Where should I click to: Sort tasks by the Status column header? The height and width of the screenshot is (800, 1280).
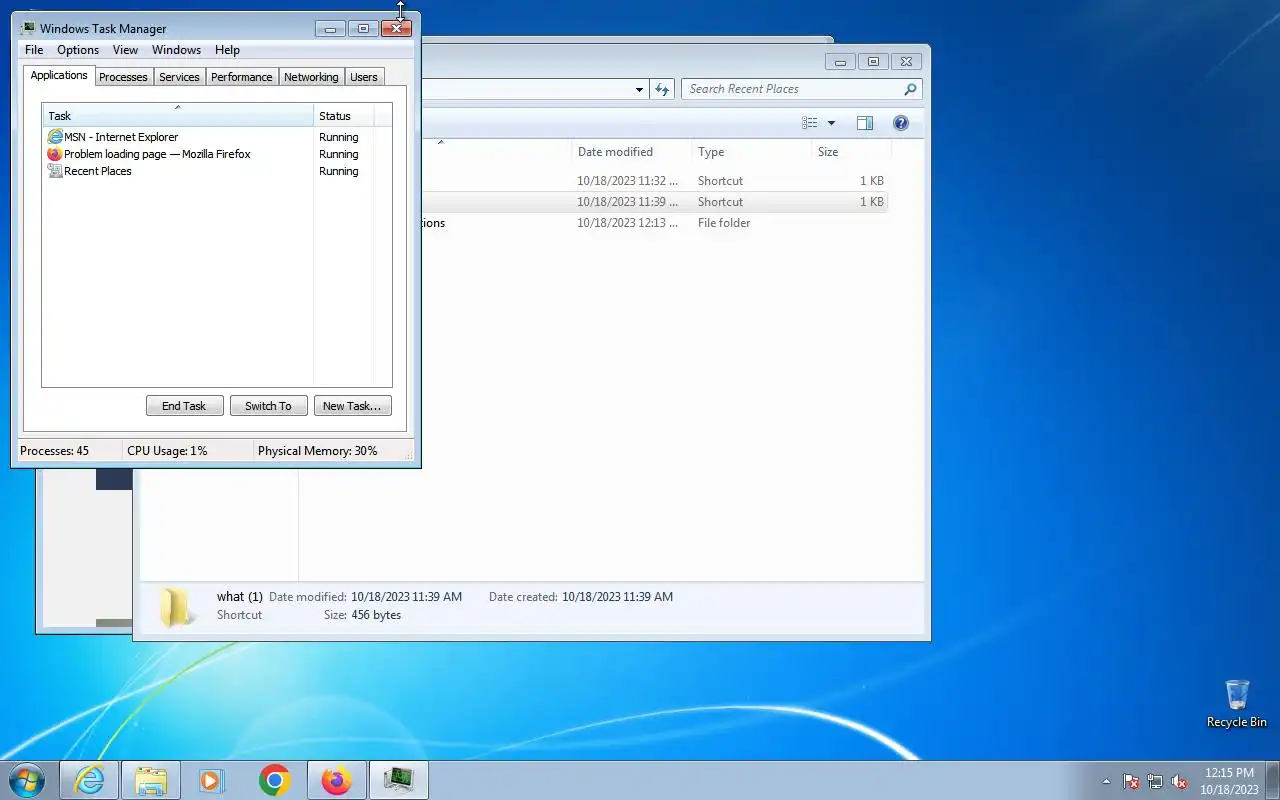click(x=344, y=116)
